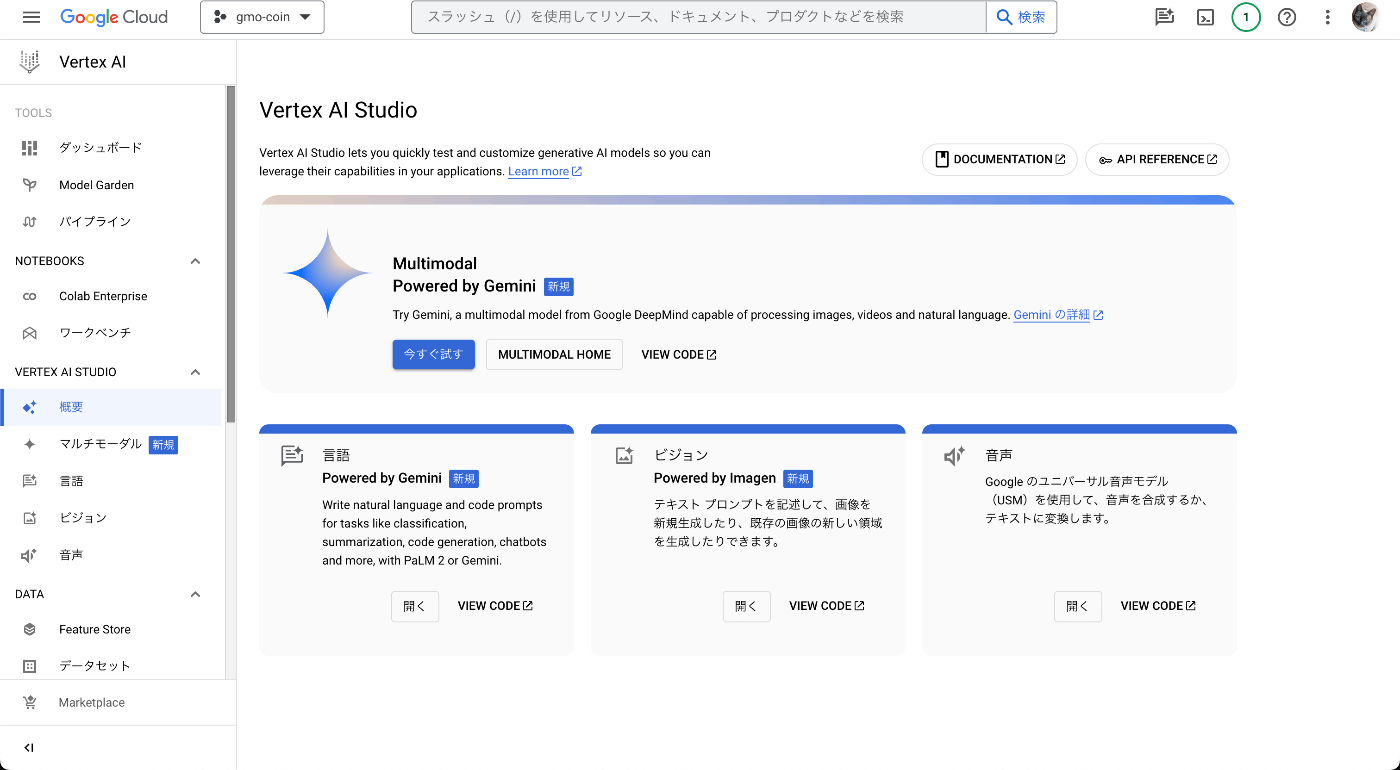Click the sidebar 言語 language icon

[x=29, y=481]
